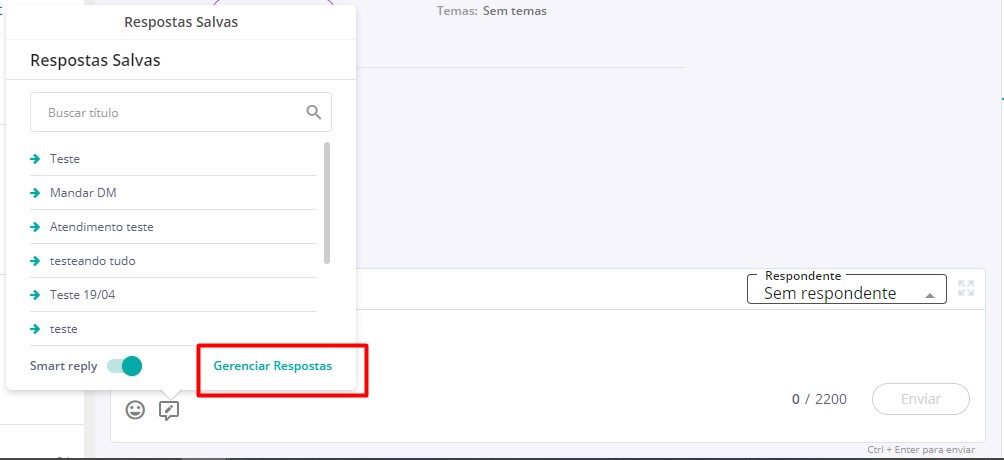Click the Smart reply label
This screenshot has height=460, width=1004.
tap(63, 366)
